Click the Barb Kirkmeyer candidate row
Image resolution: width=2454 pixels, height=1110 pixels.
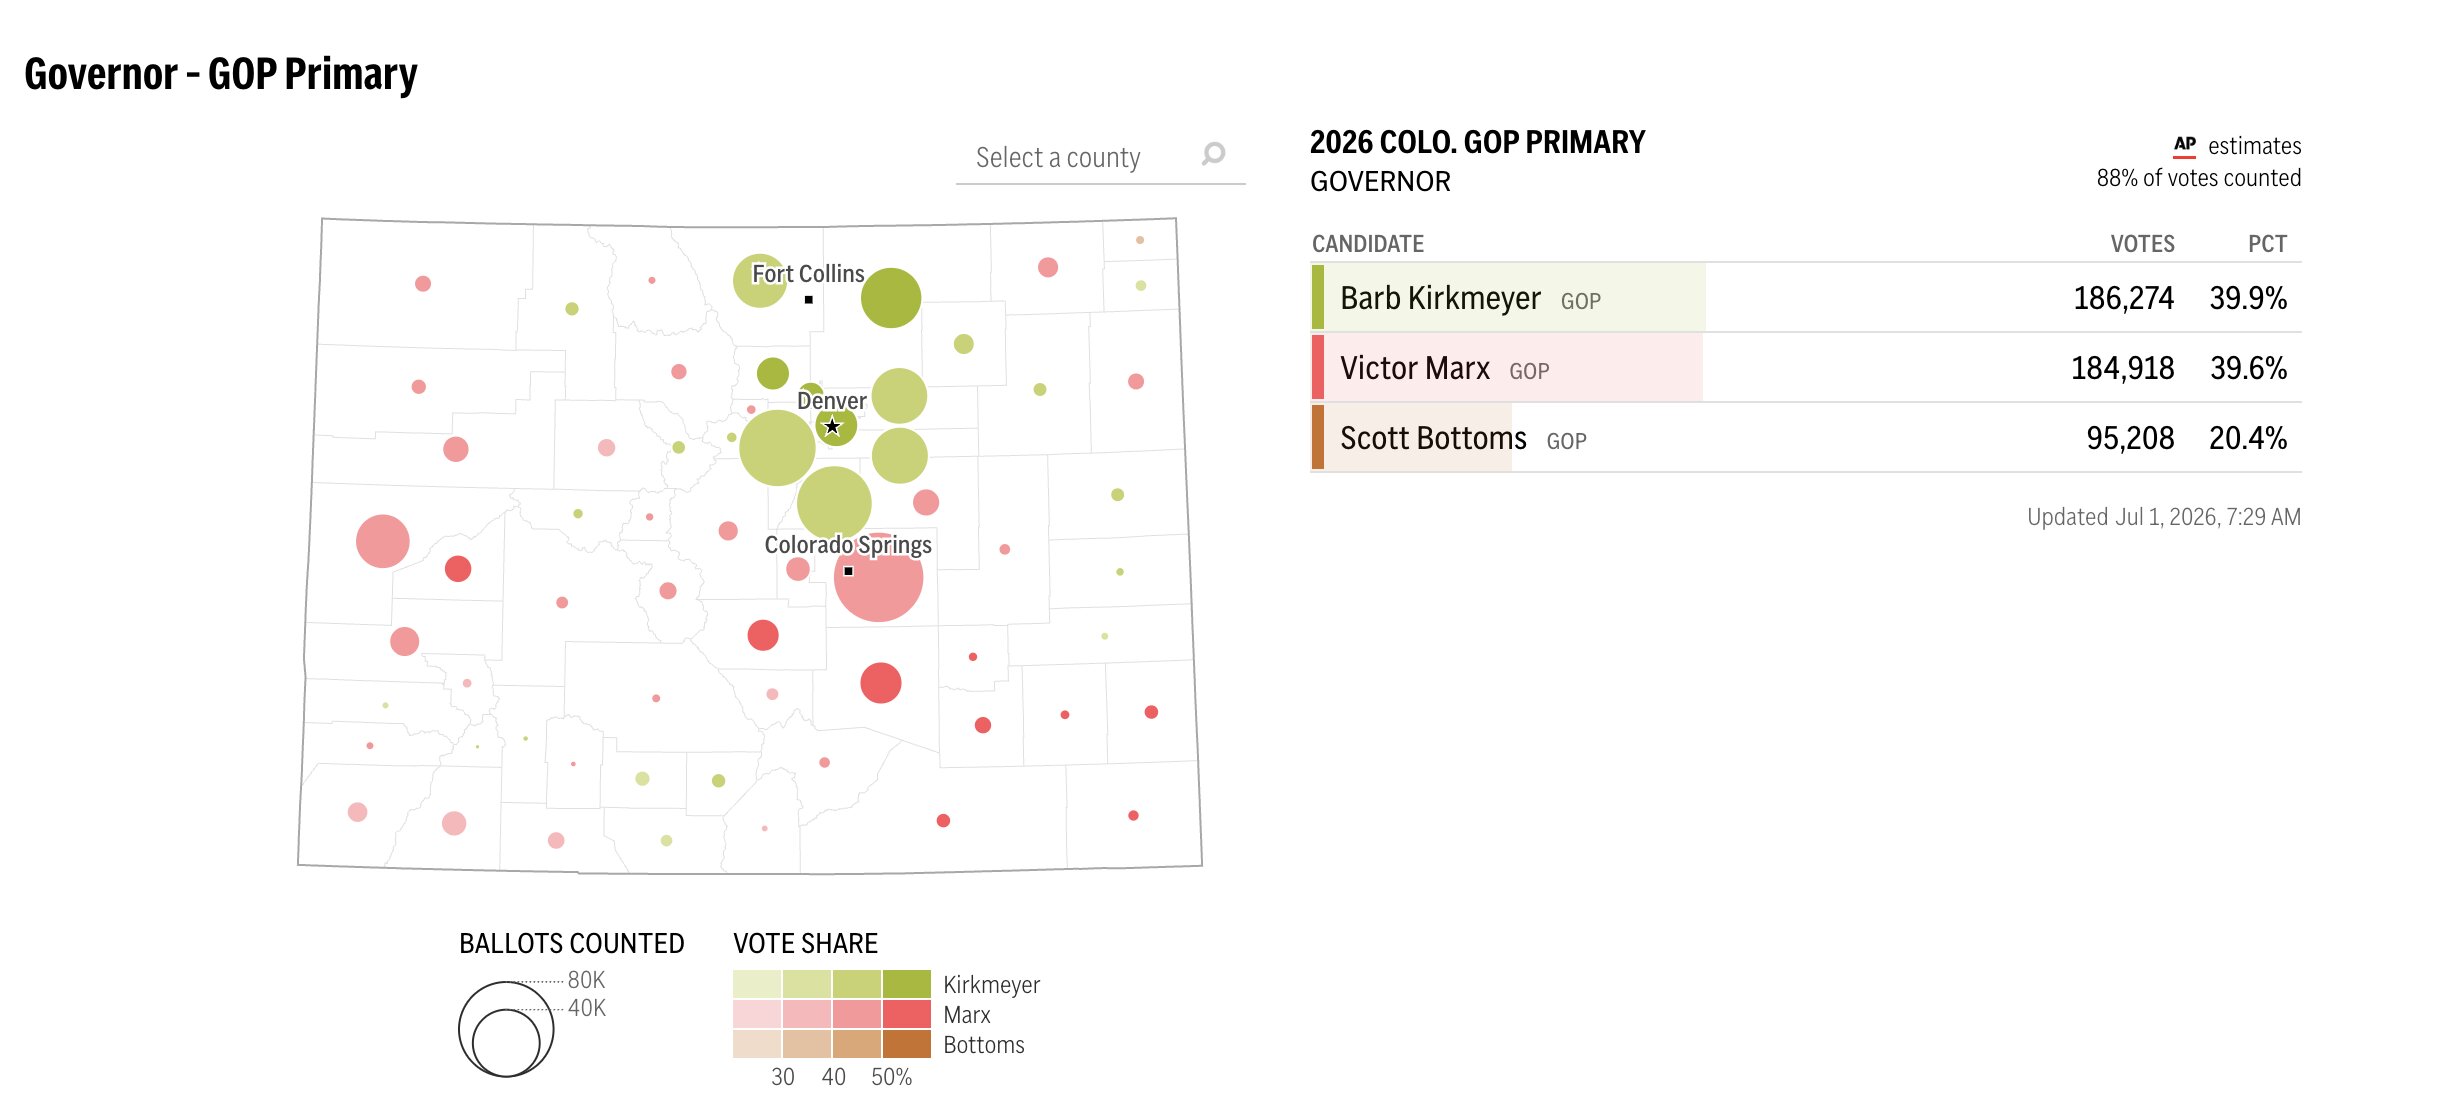pyautogui.click(x=1806, y=298)
